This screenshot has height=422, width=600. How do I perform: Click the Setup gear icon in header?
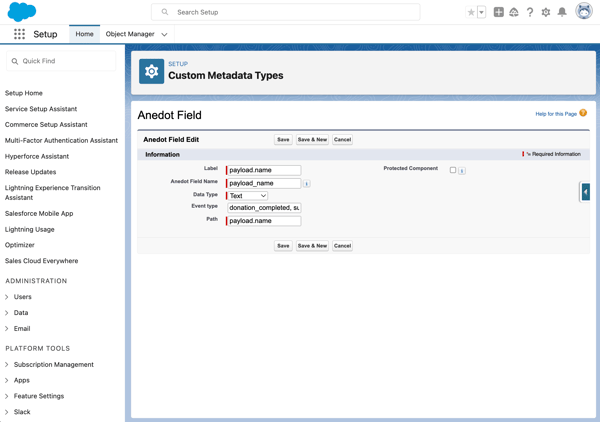click(546, 12)
